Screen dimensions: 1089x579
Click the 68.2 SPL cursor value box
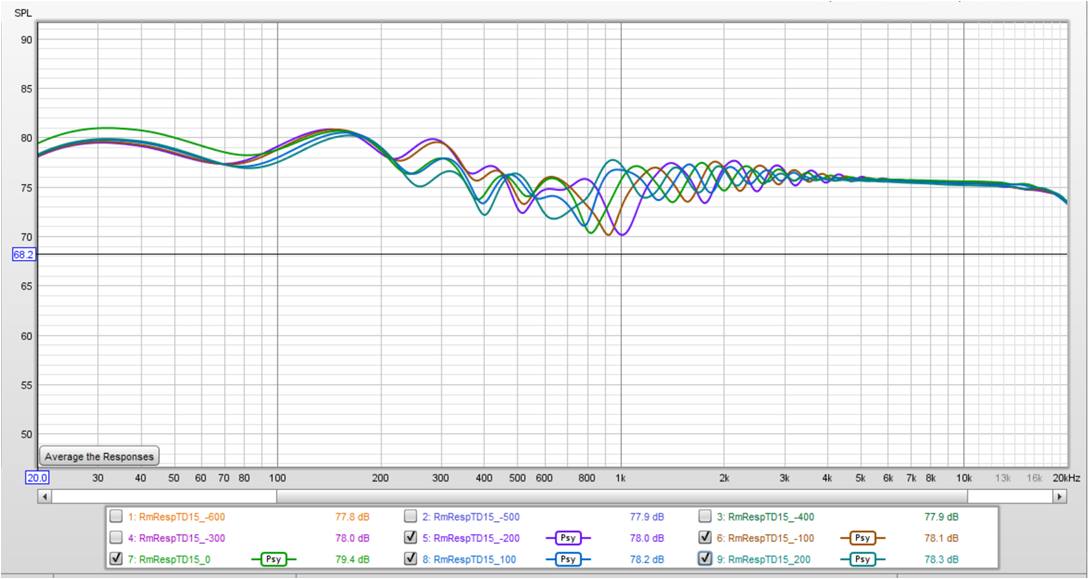click(23, 254)
